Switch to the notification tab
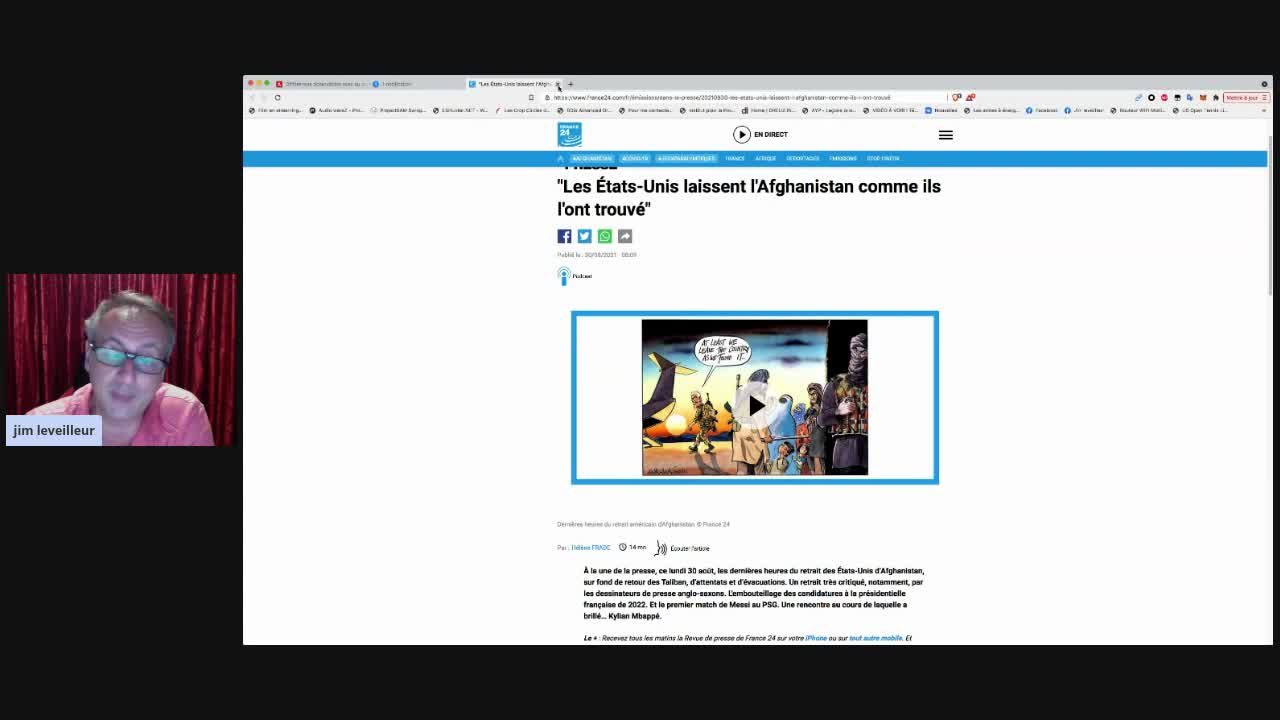1280x720 pixels. click(x=415, y=84)
